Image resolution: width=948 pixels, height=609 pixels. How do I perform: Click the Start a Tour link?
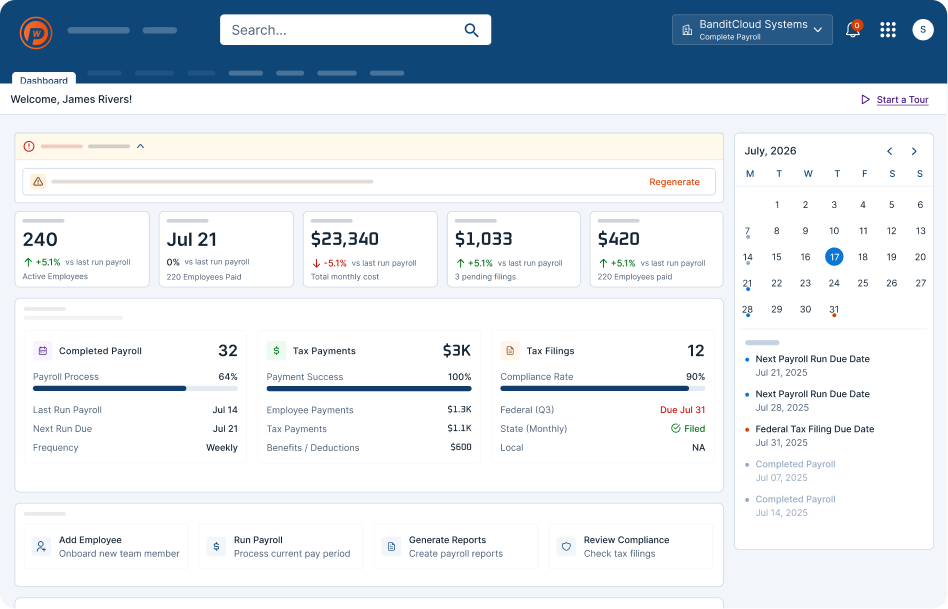(902, 100)
